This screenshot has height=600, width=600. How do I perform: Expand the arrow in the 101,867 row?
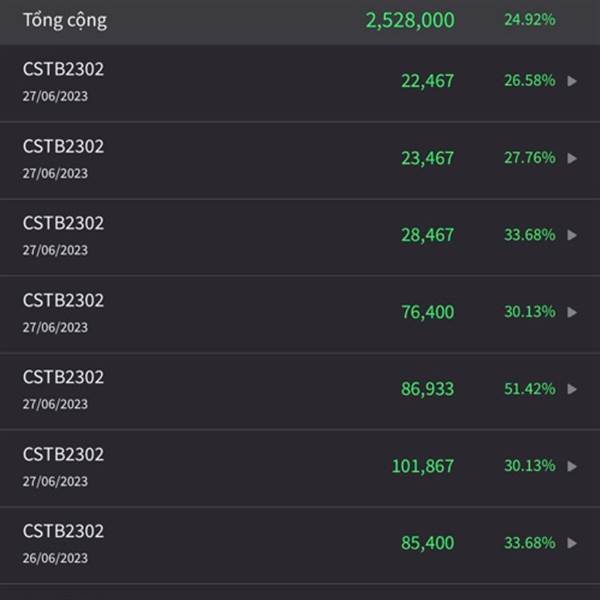(572, 466)
